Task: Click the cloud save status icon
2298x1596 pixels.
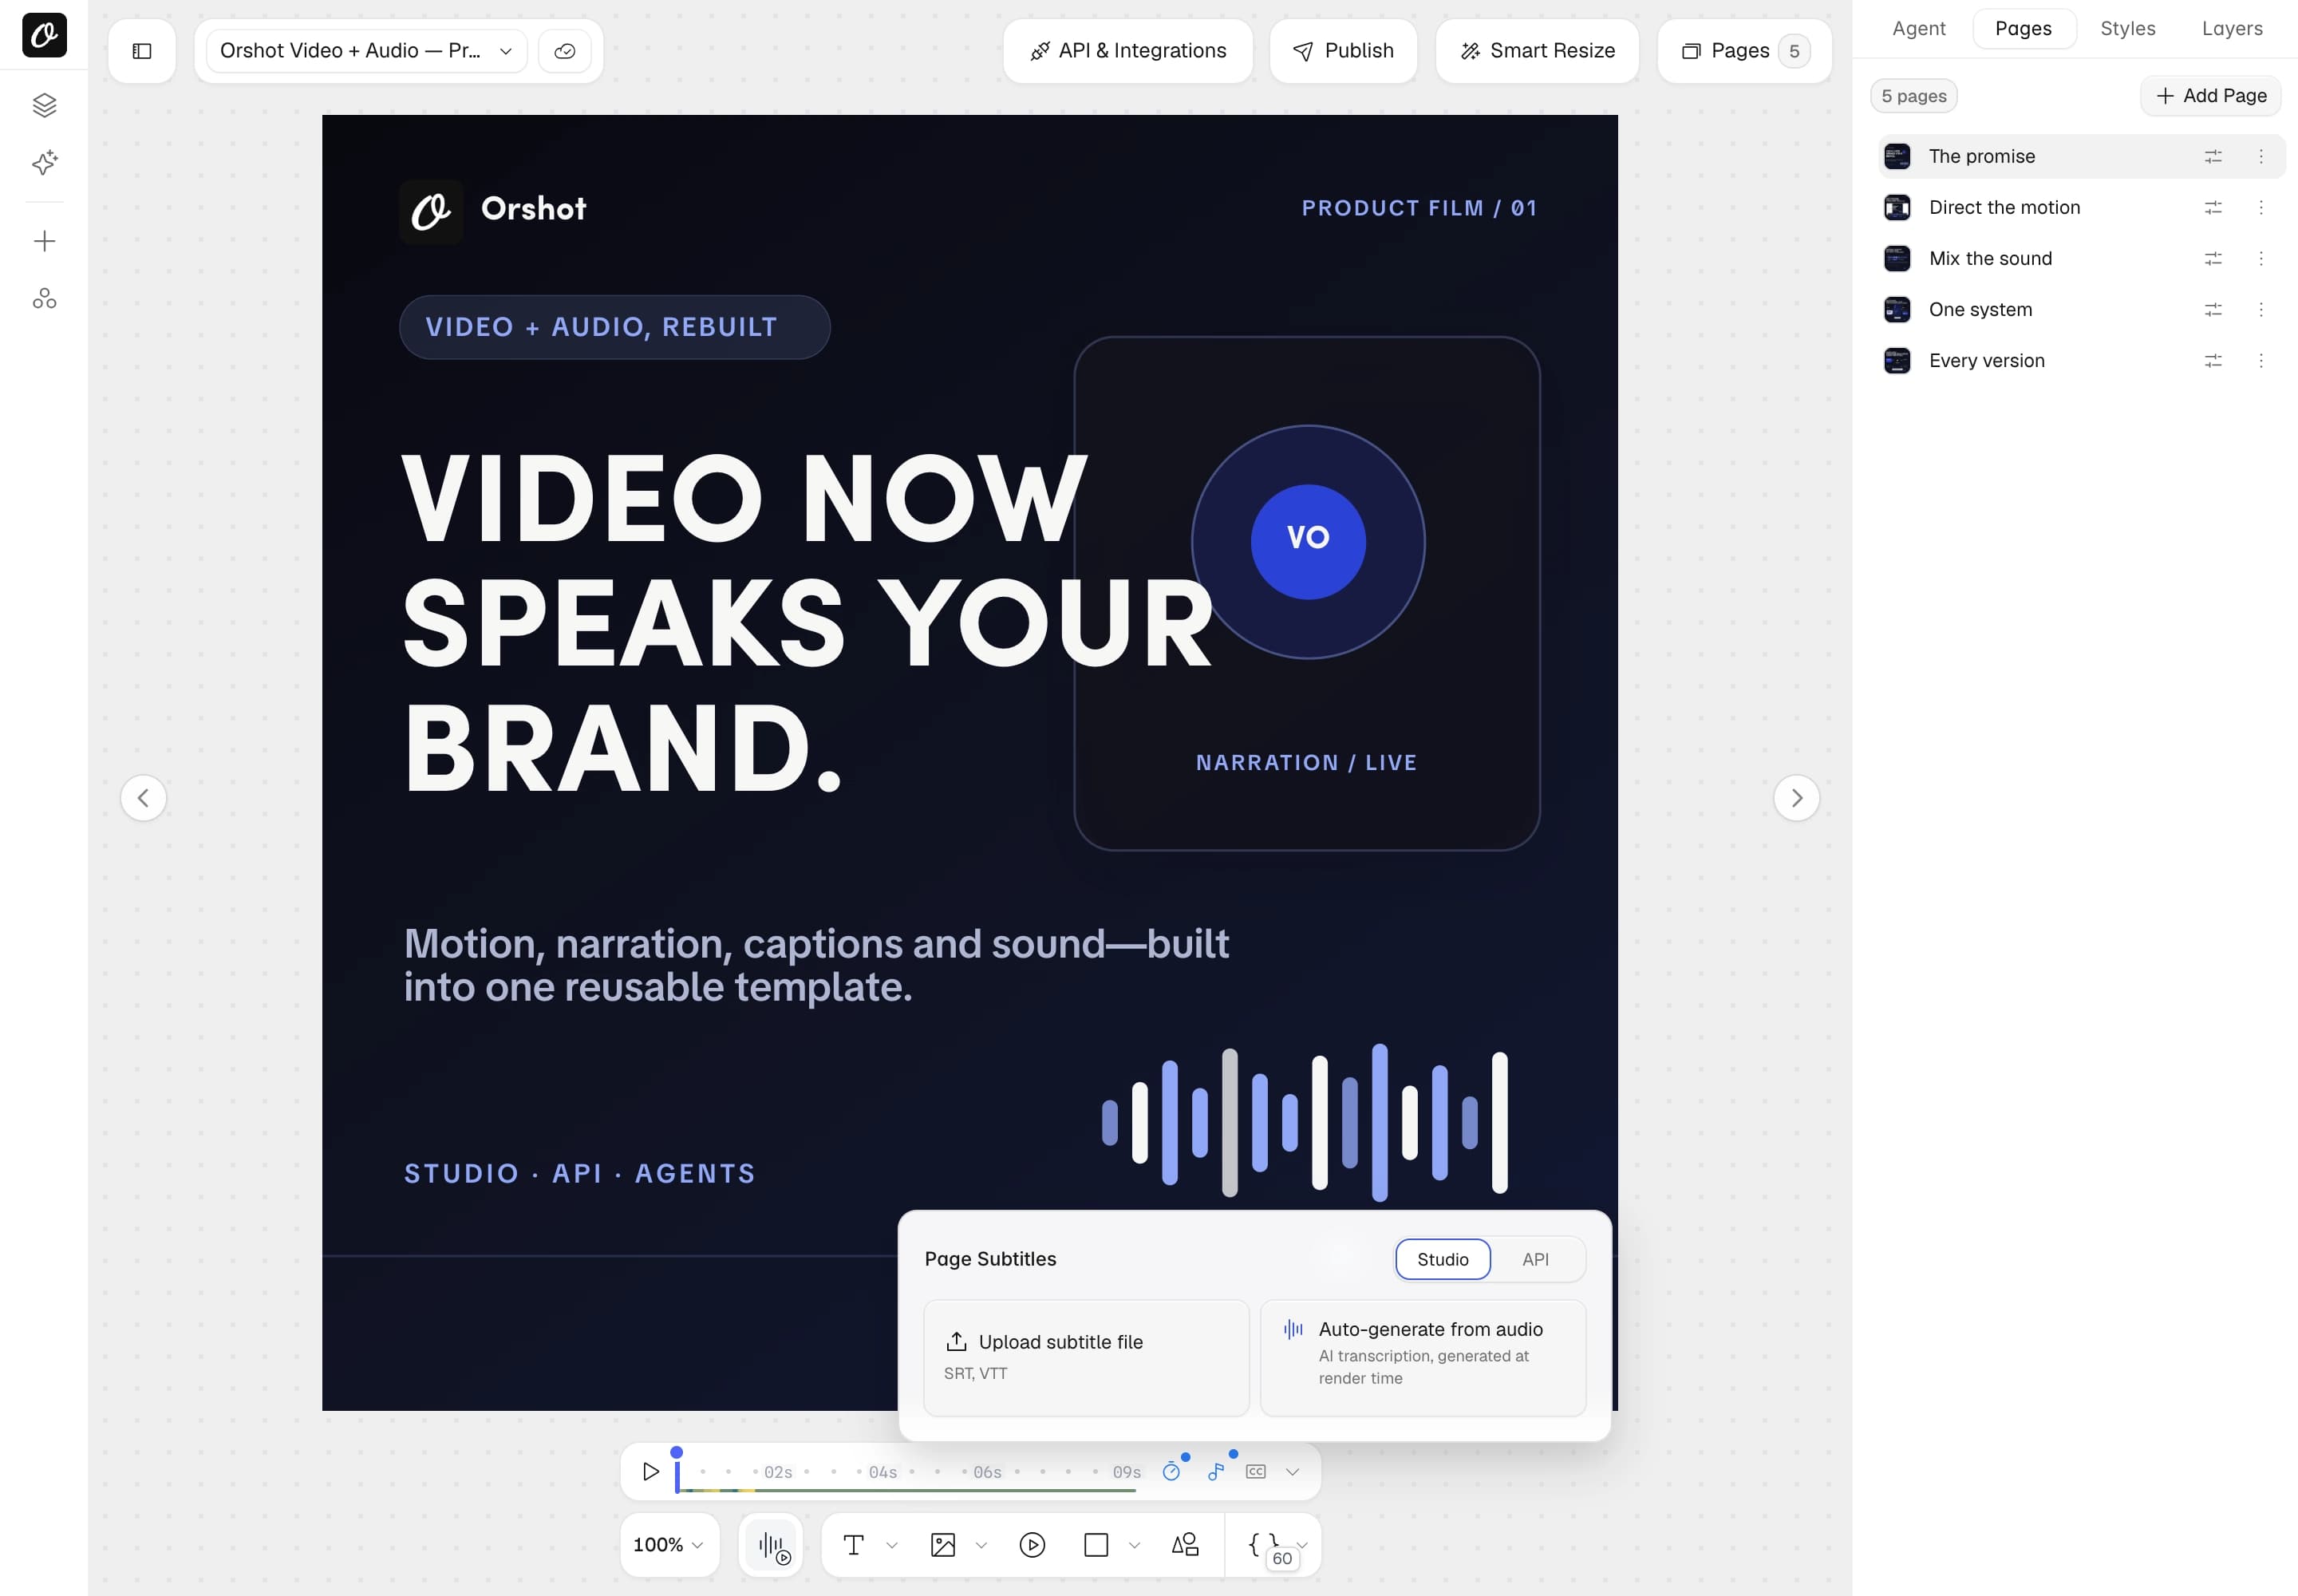Action: pyautogui.click(x=565, y=51)
